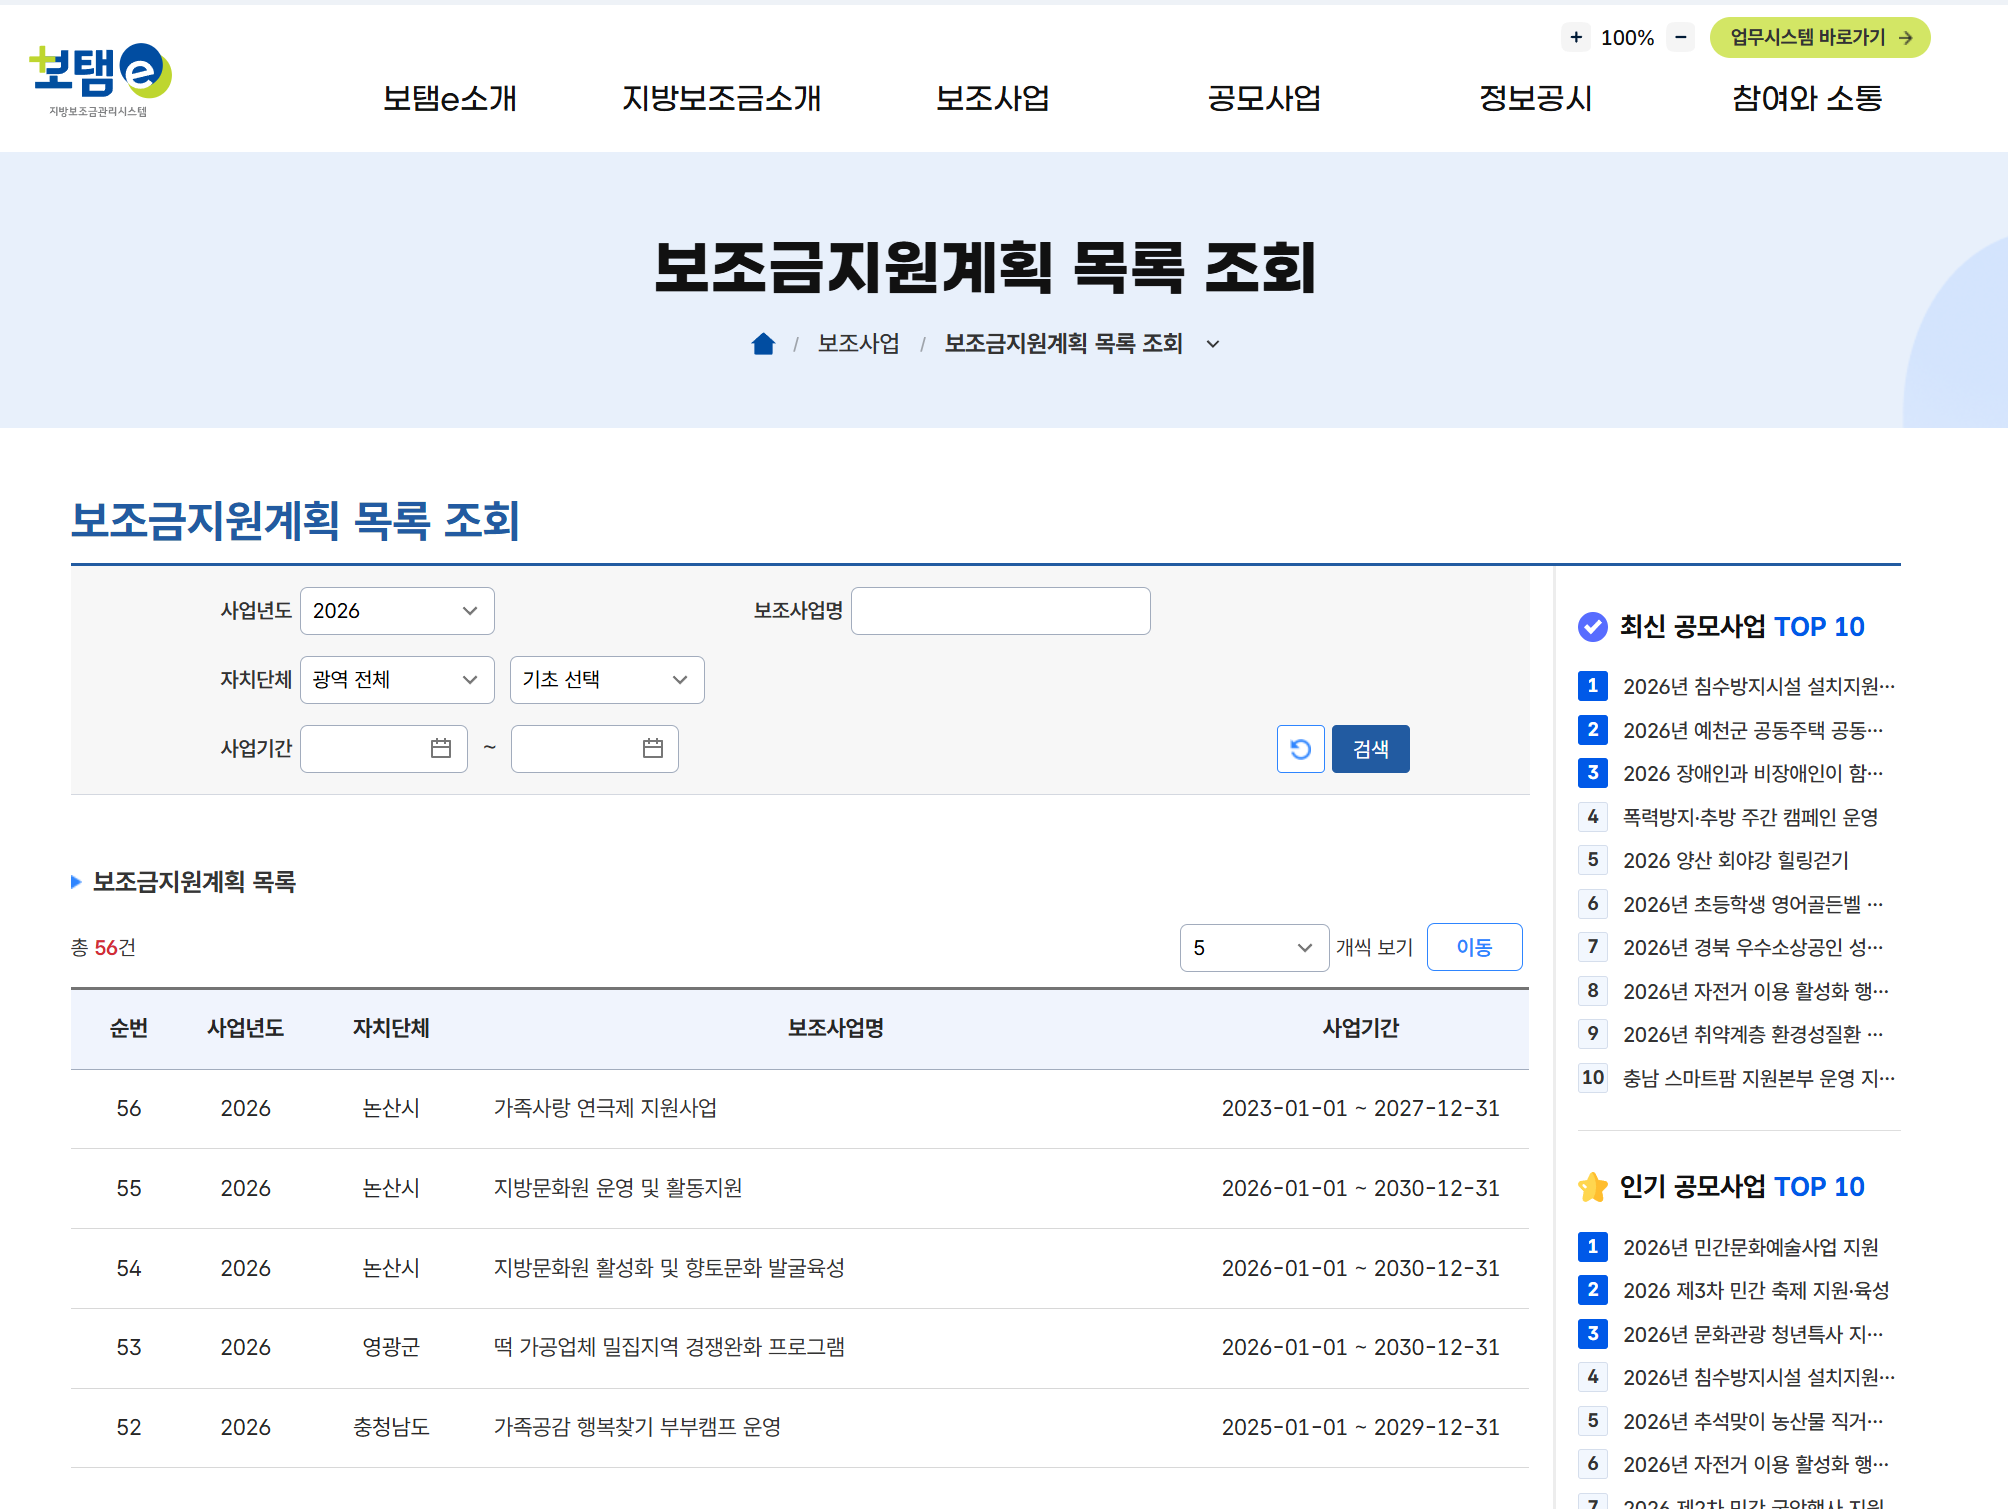Open popular item 4: 2026년 침수방지시설 설치지원
Image resolution: width=2008 pixels, height=1509 pixels.
tap(1759, 1377)
